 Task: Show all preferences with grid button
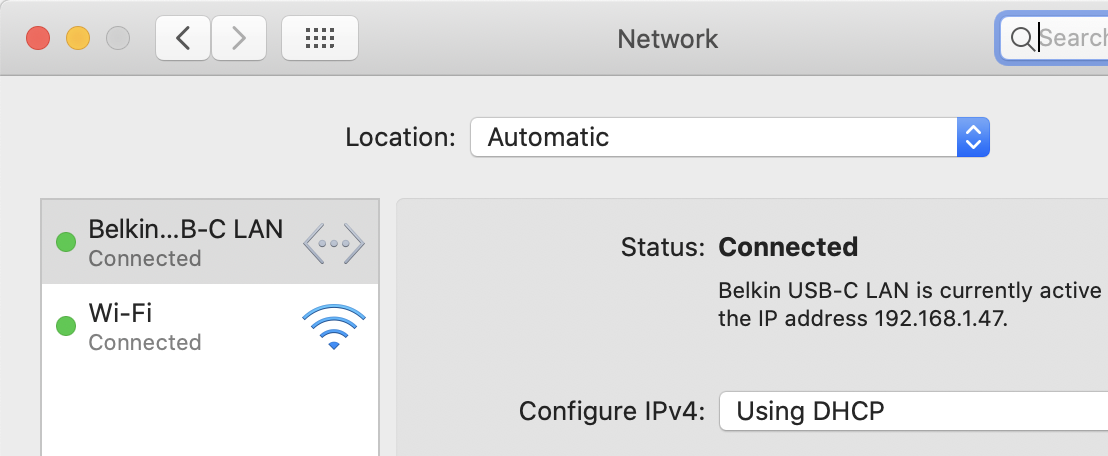coord(319,38)
